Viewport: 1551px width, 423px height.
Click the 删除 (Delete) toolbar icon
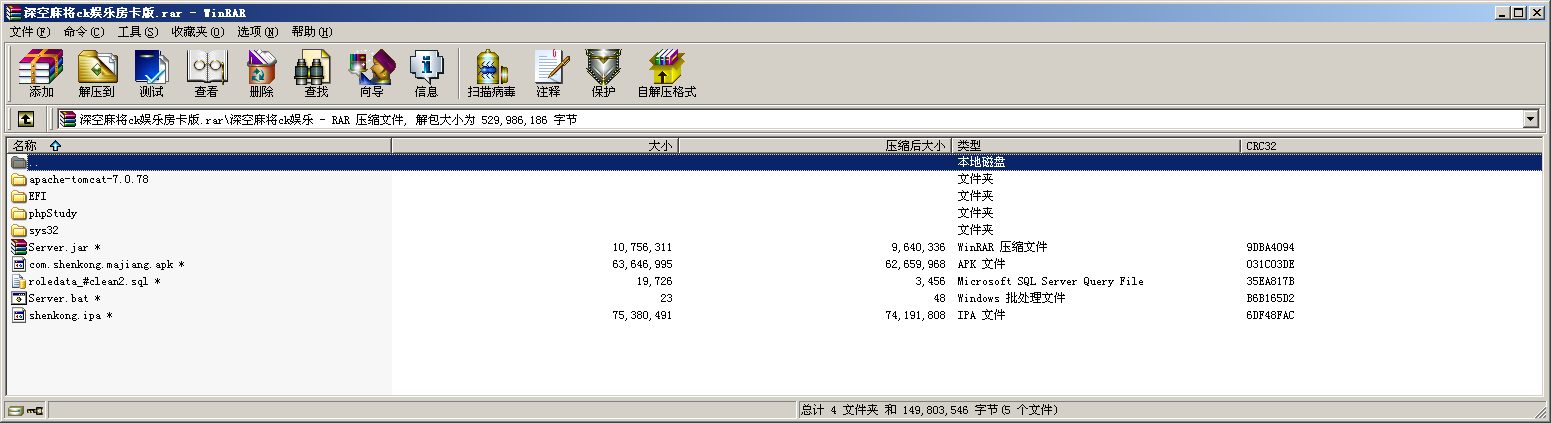tap(261, 73)
